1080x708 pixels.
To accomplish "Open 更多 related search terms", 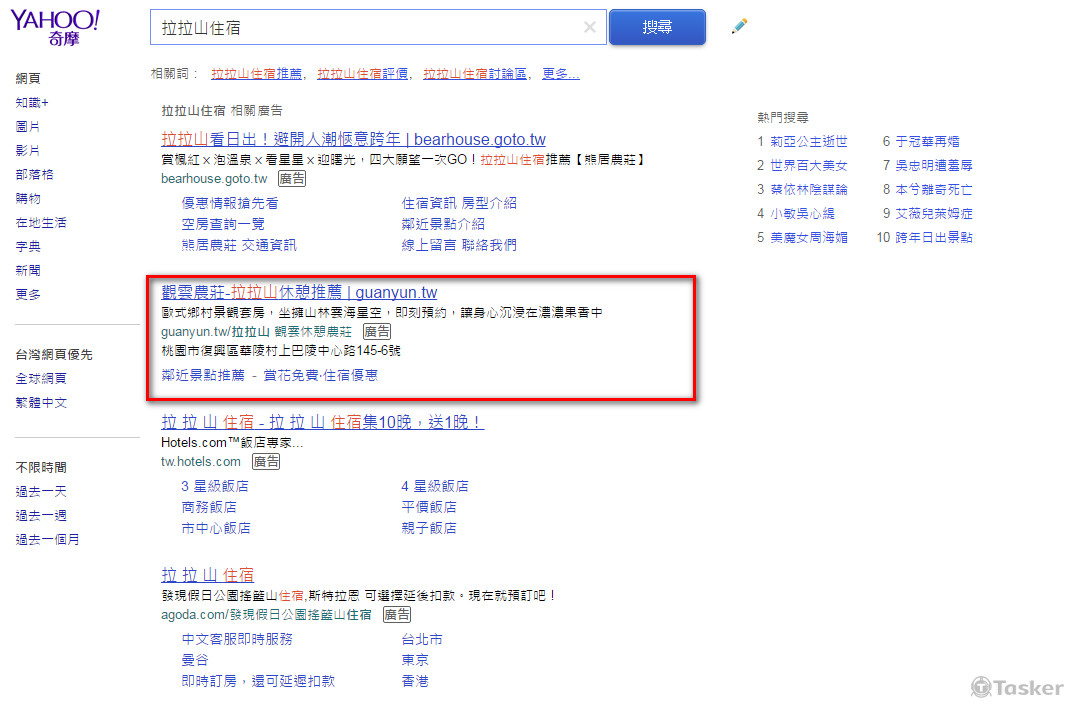I will pos(560,73).
